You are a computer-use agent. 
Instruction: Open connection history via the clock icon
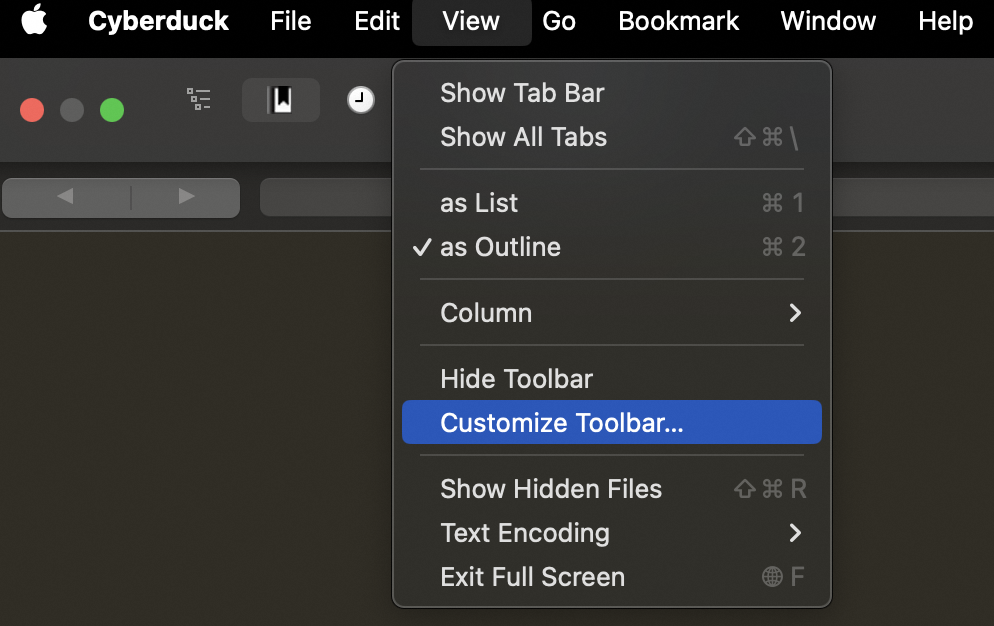pos(360,100)
